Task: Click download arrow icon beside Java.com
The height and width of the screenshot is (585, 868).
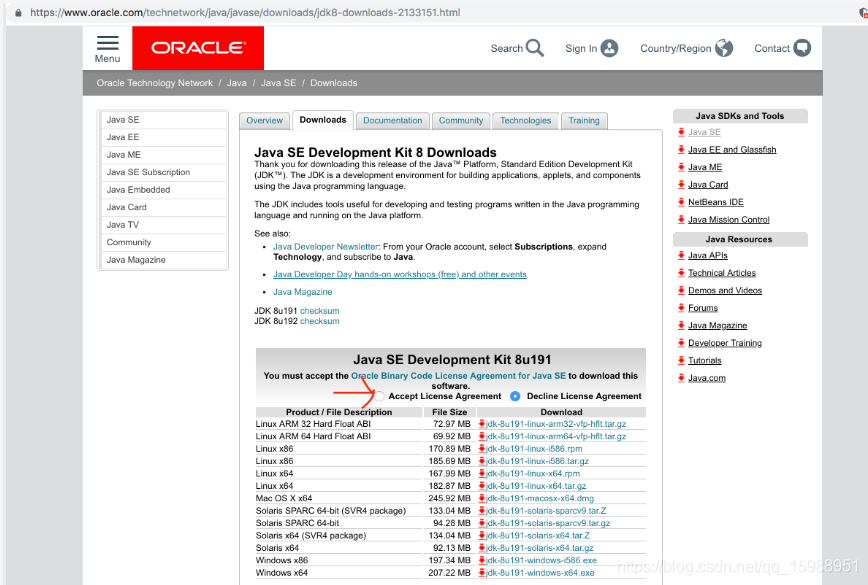Action: click(x=681, y=378)
